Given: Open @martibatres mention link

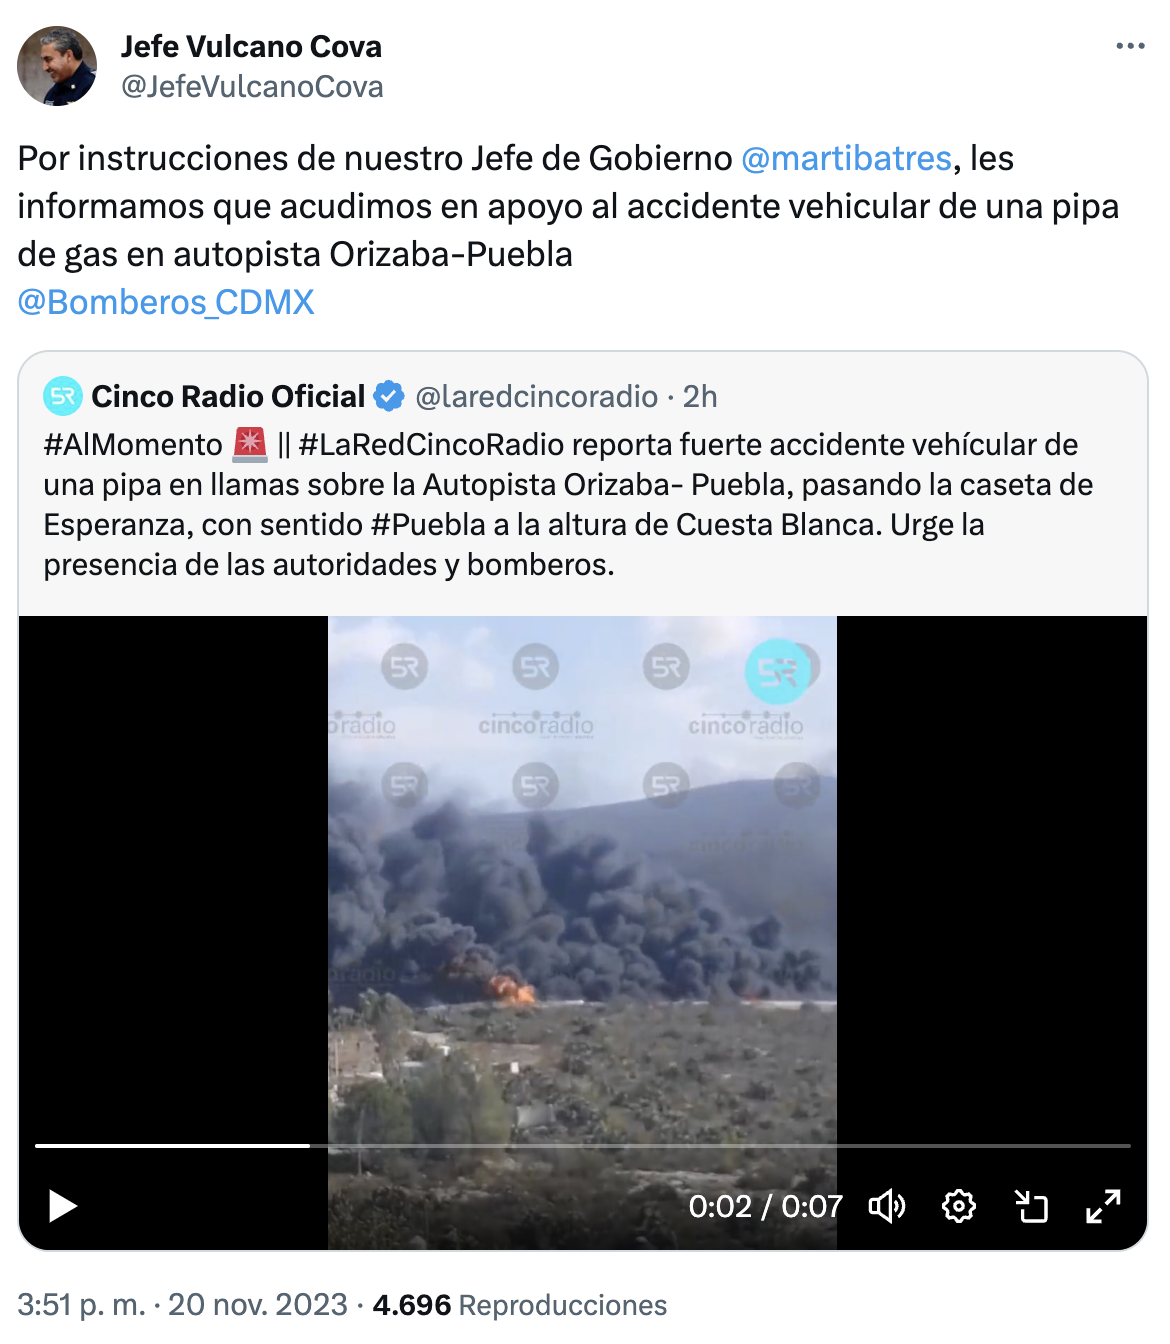Looking at the screenshot, I should [x=846, y=158].
